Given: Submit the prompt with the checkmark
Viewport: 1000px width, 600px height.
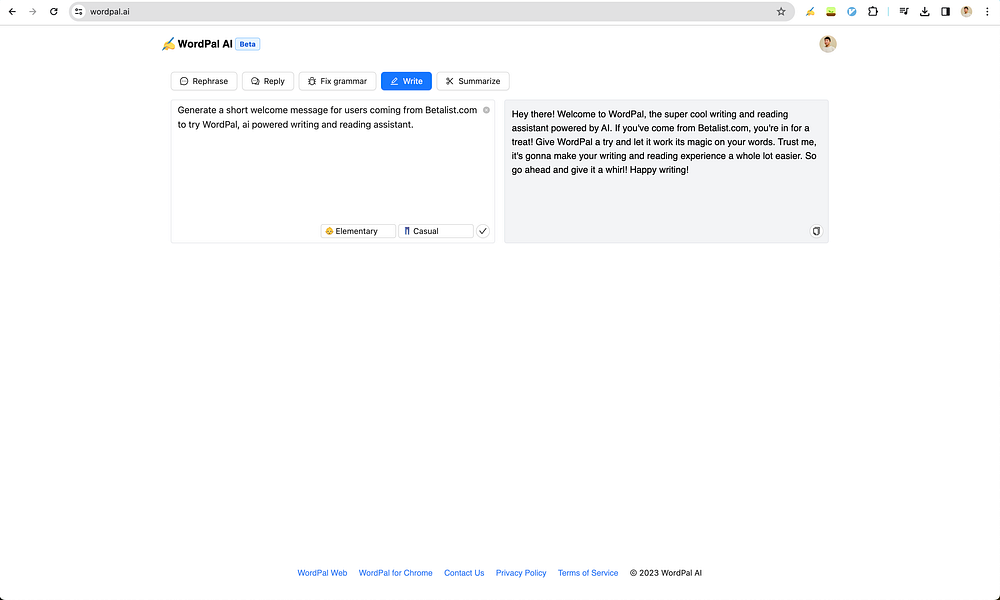Looking at the screenshot, I should click(483, 231).
